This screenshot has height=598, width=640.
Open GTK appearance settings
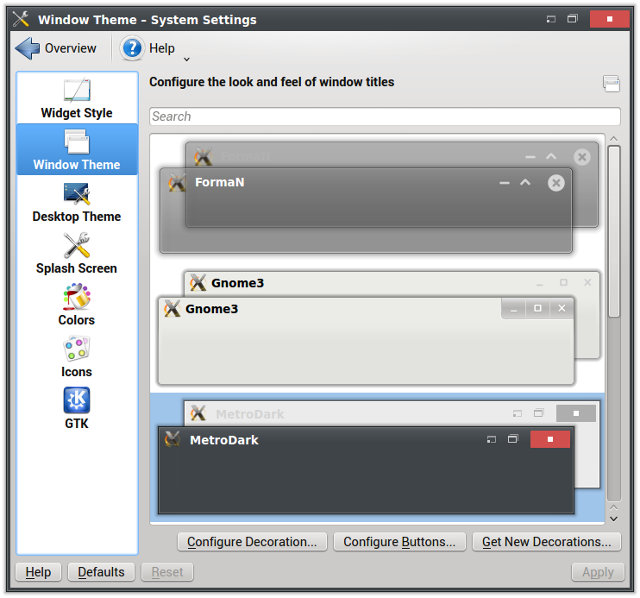click(77, 409)
